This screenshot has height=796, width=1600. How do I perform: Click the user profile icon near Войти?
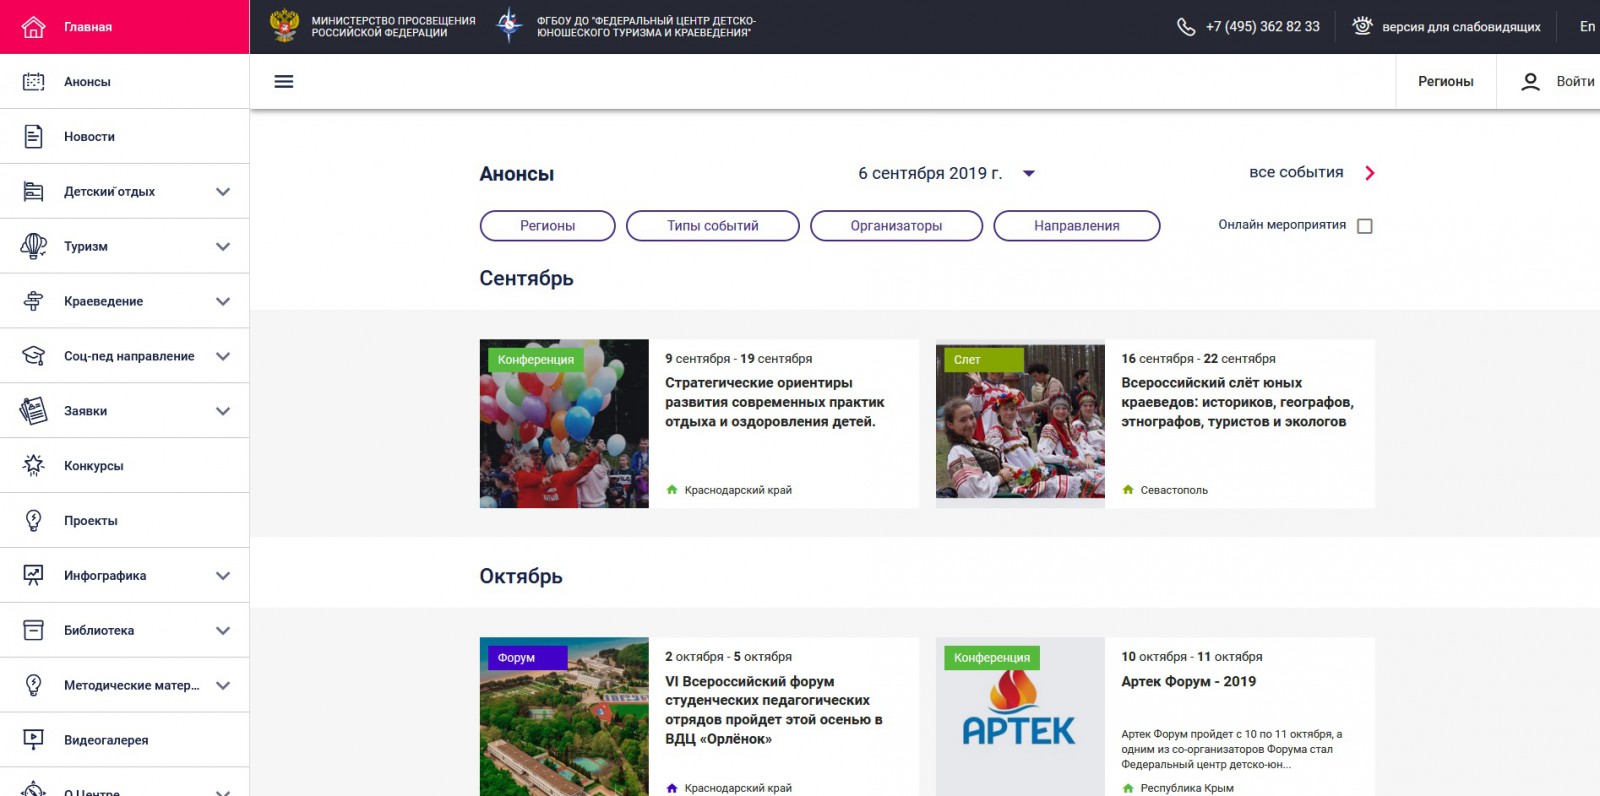[1530, 82]
